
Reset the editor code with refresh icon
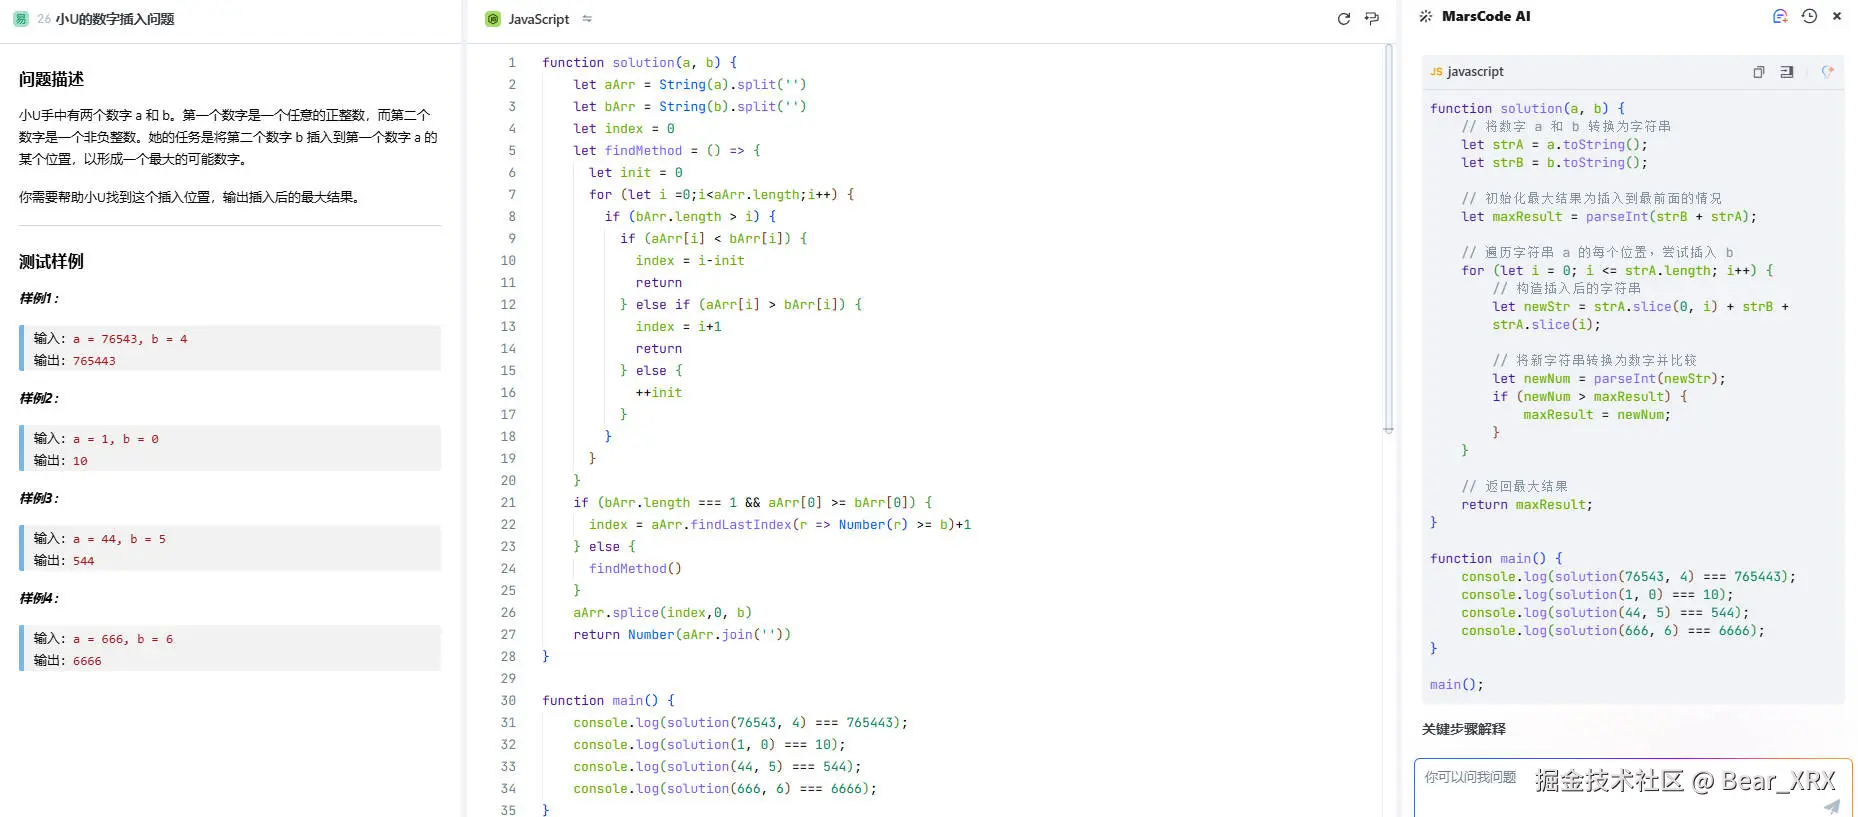[1344, 19]
